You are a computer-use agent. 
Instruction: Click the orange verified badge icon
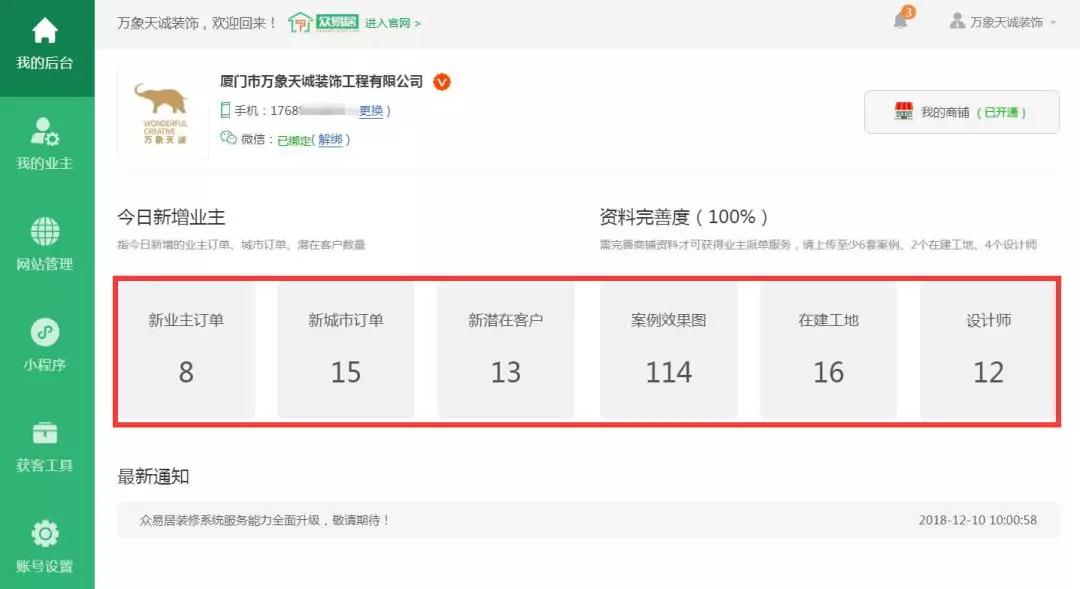442,82
